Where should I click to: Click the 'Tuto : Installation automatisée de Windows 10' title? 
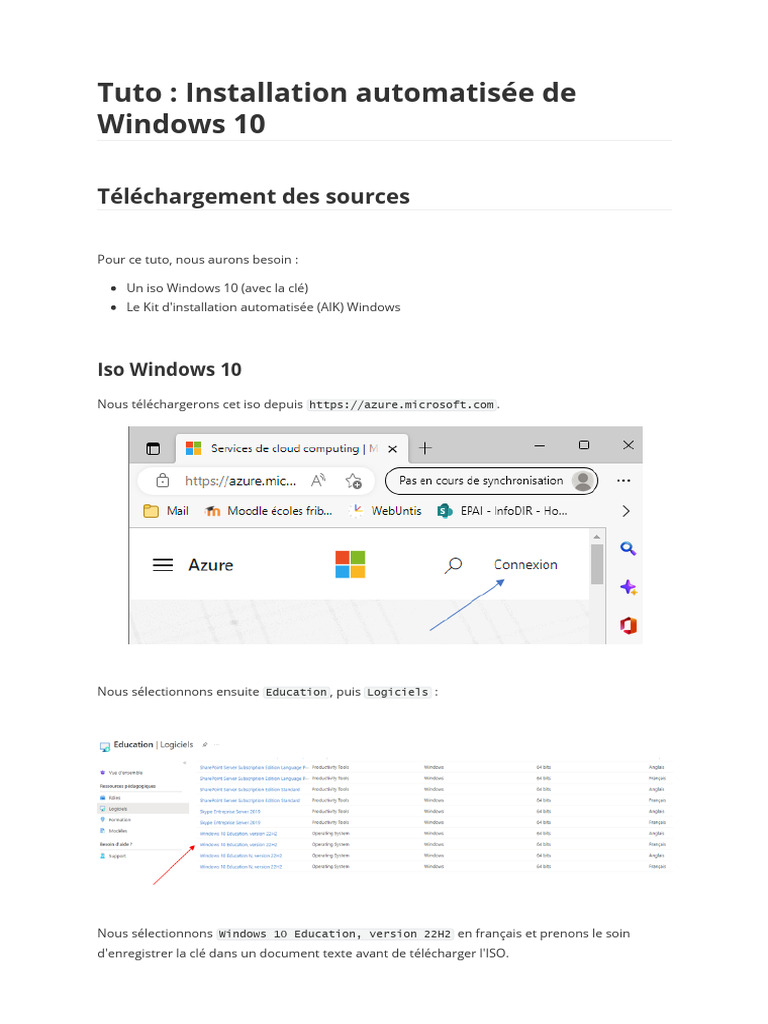[336, 108]
